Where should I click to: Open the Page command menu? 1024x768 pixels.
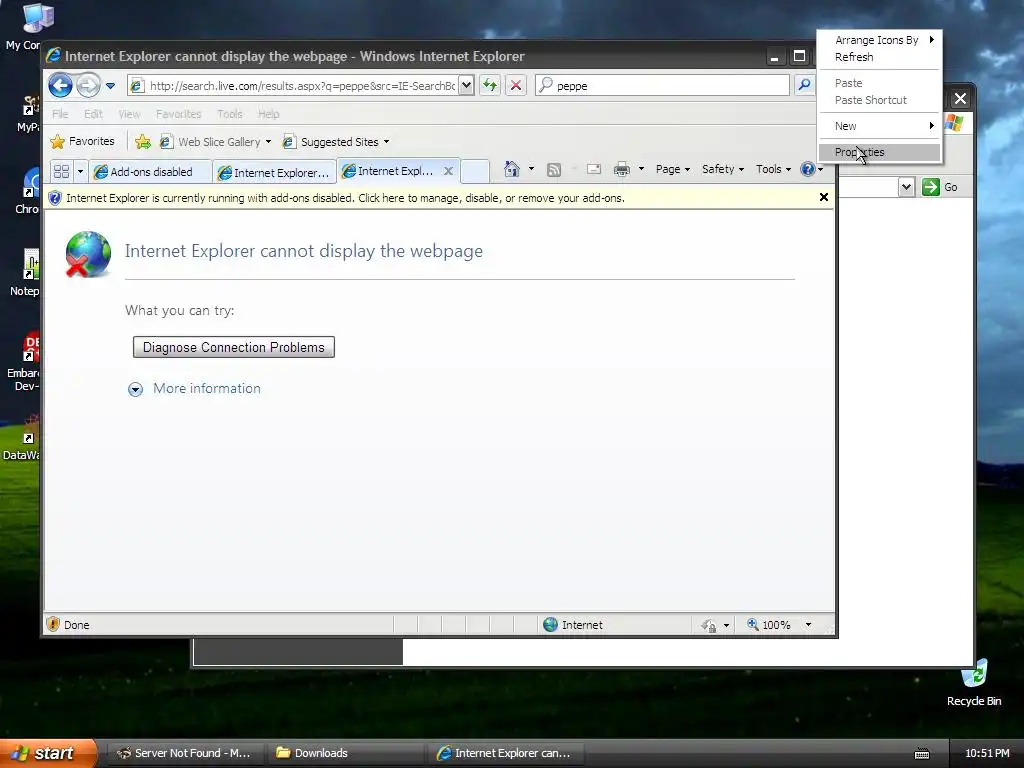coord(673,169)
